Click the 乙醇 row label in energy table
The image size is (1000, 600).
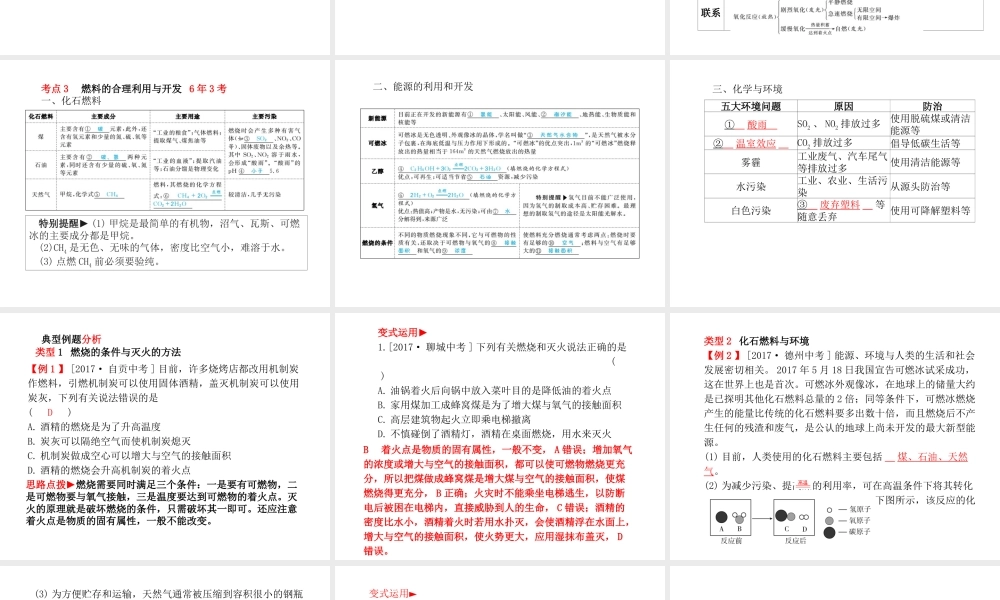pyautogui.click(x=378, y=171)
